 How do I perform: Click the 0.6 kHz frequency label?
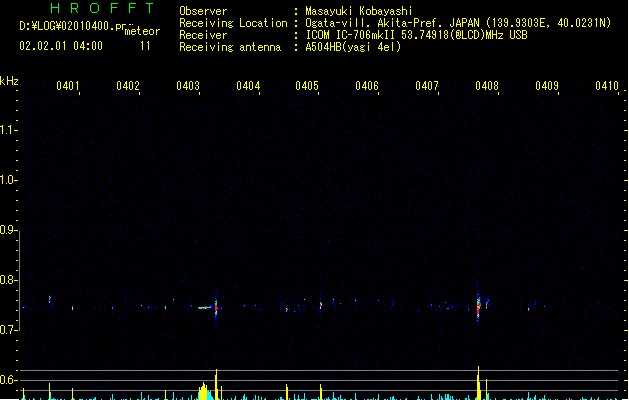point(8,380)
